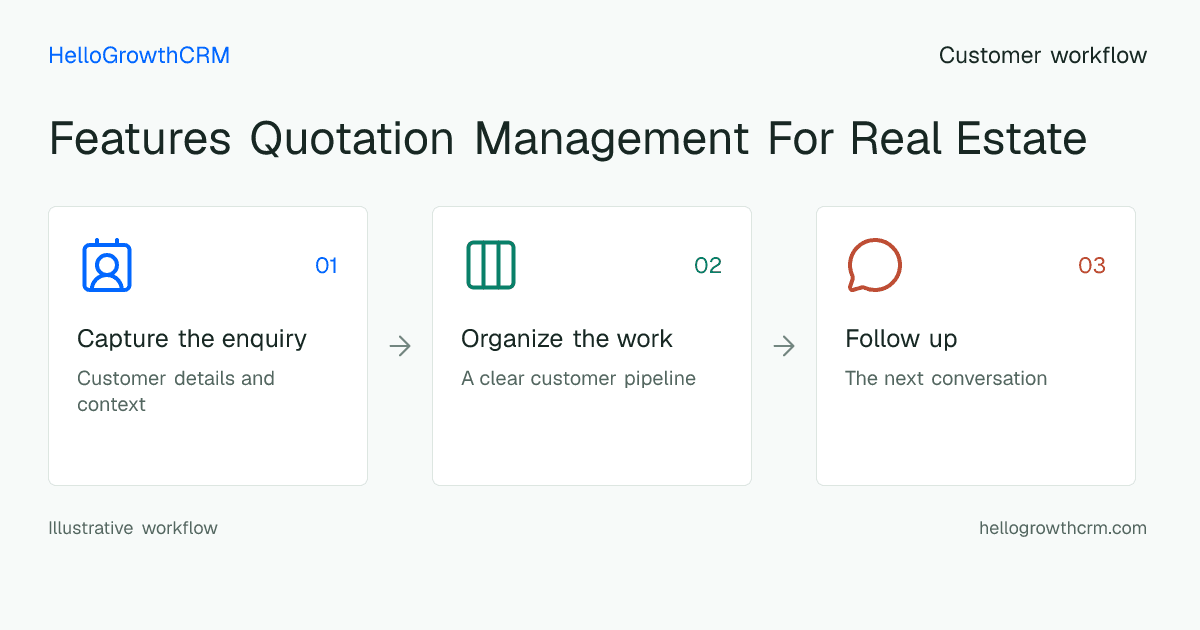The height and width of the screenshot is (630, 1200).
Task: Click the 'Customer details and context' description
Action: [x=176, y=392]
